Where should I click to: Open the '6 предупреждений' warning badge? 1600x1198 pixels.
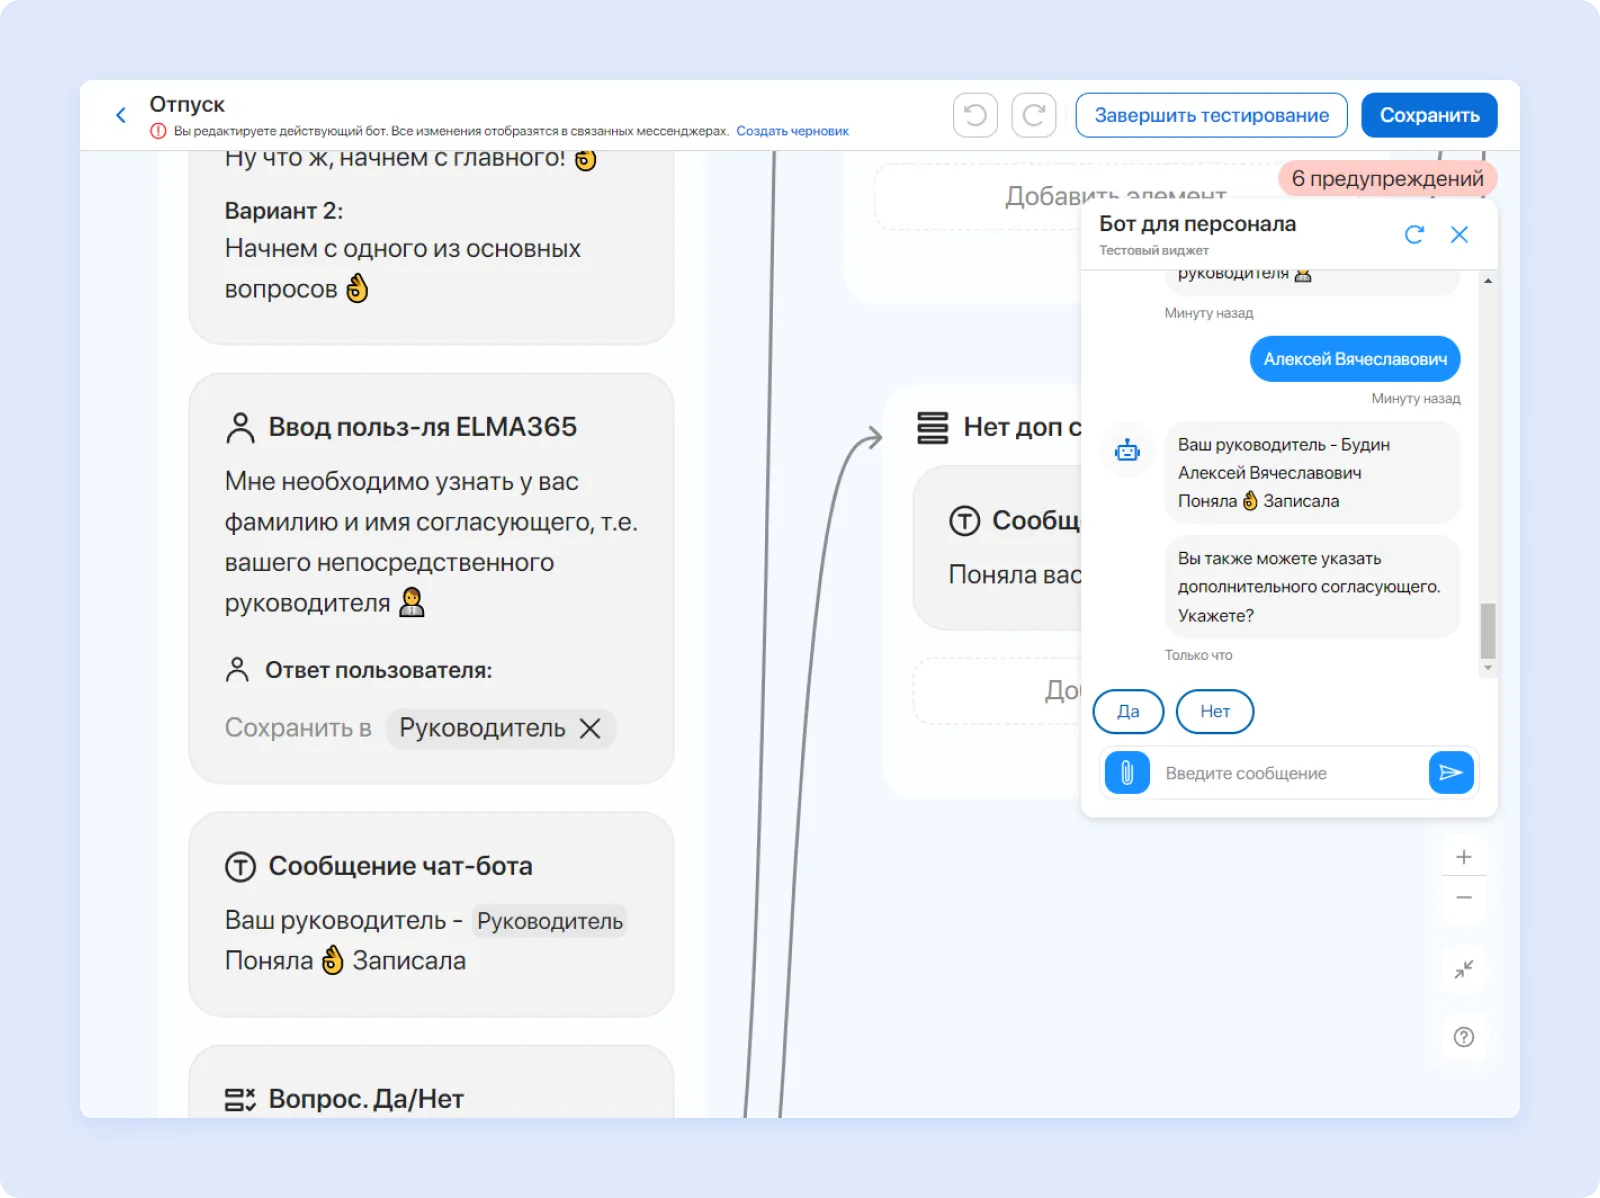[1387, 179]
